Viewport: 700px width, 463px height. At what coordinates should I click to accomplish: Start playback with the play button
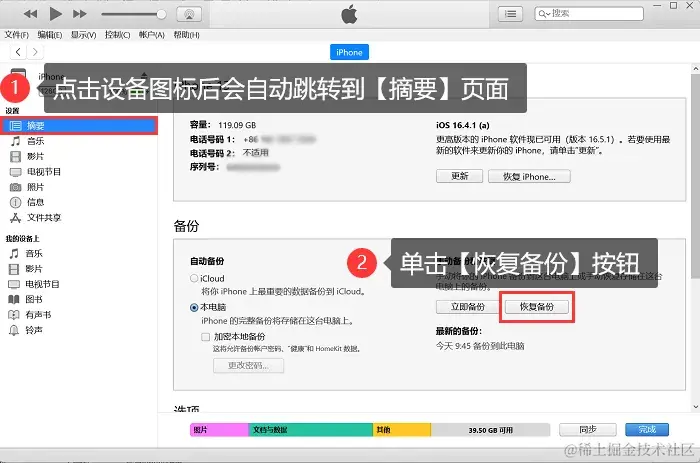click(55, 14)
